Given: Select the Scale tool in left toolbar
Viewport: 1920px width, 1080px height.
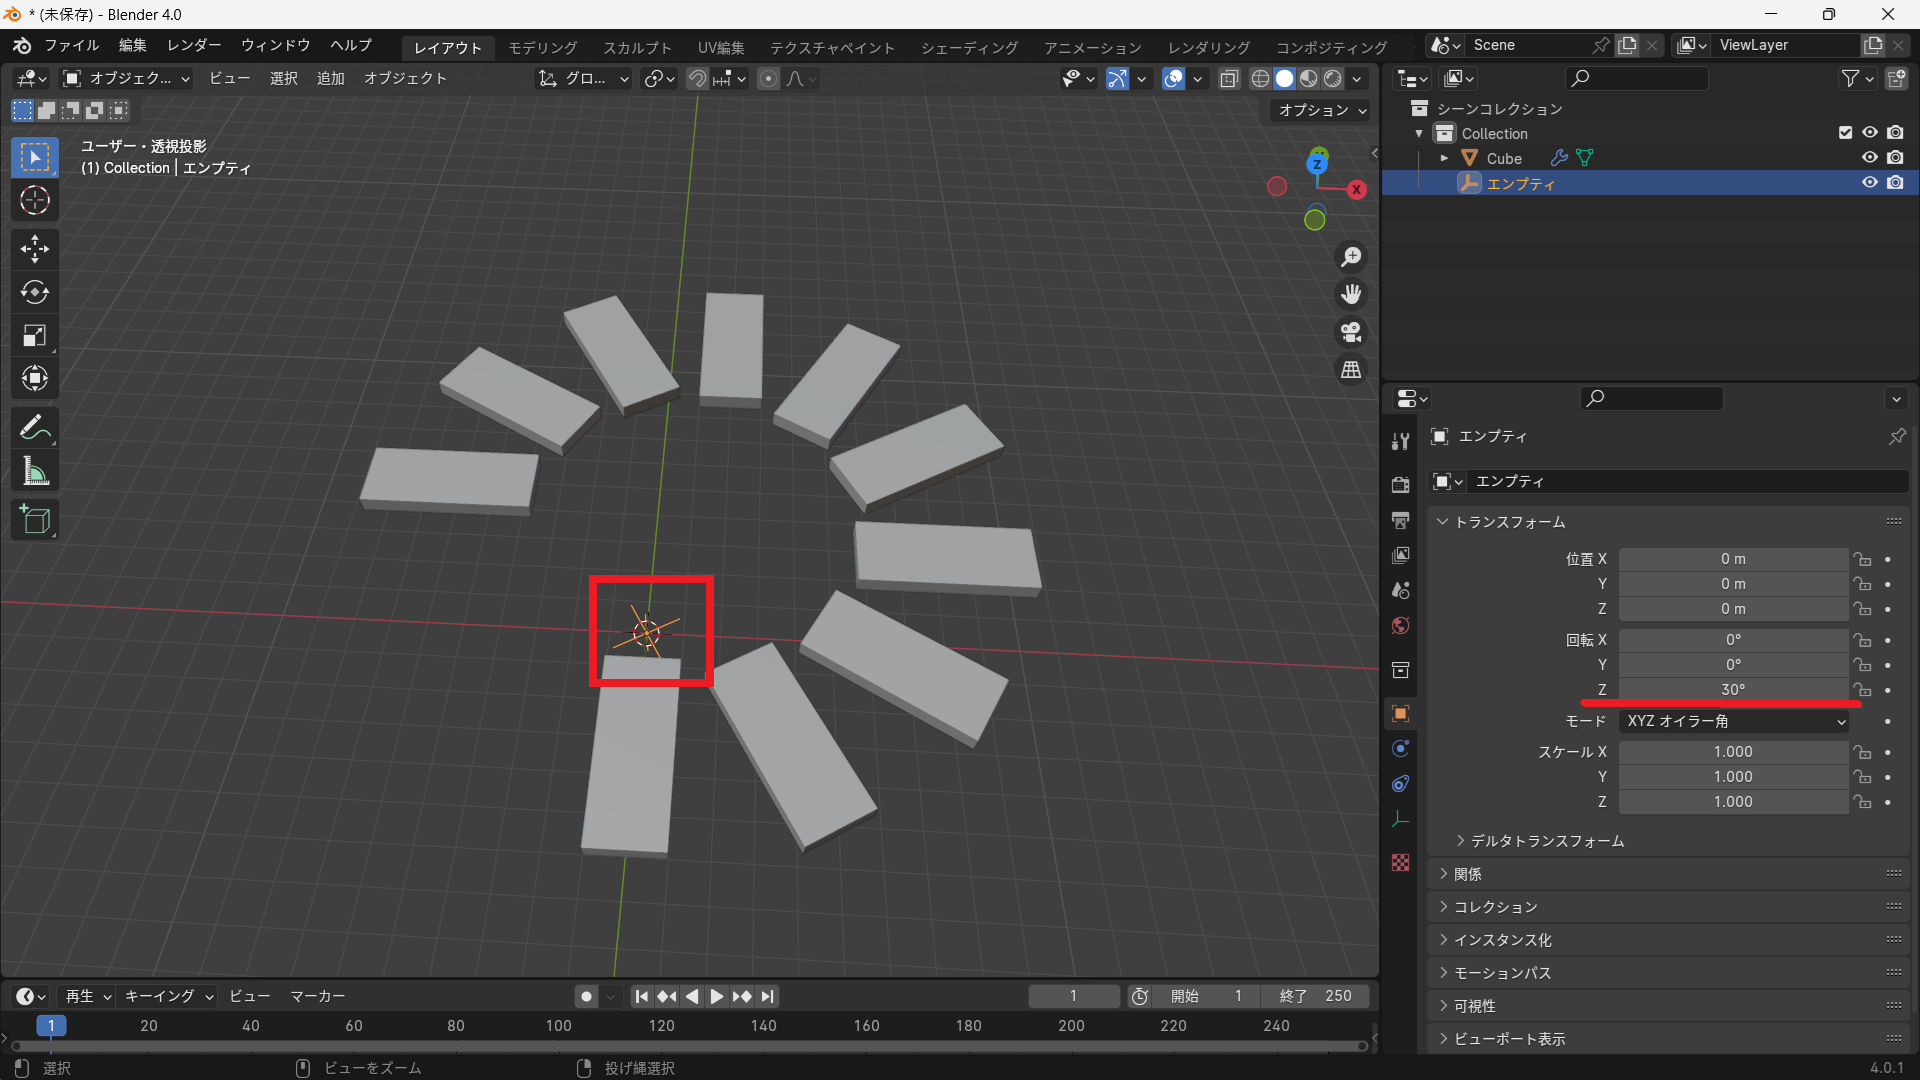Looking at the screenshot, I should tap(35, 336).
